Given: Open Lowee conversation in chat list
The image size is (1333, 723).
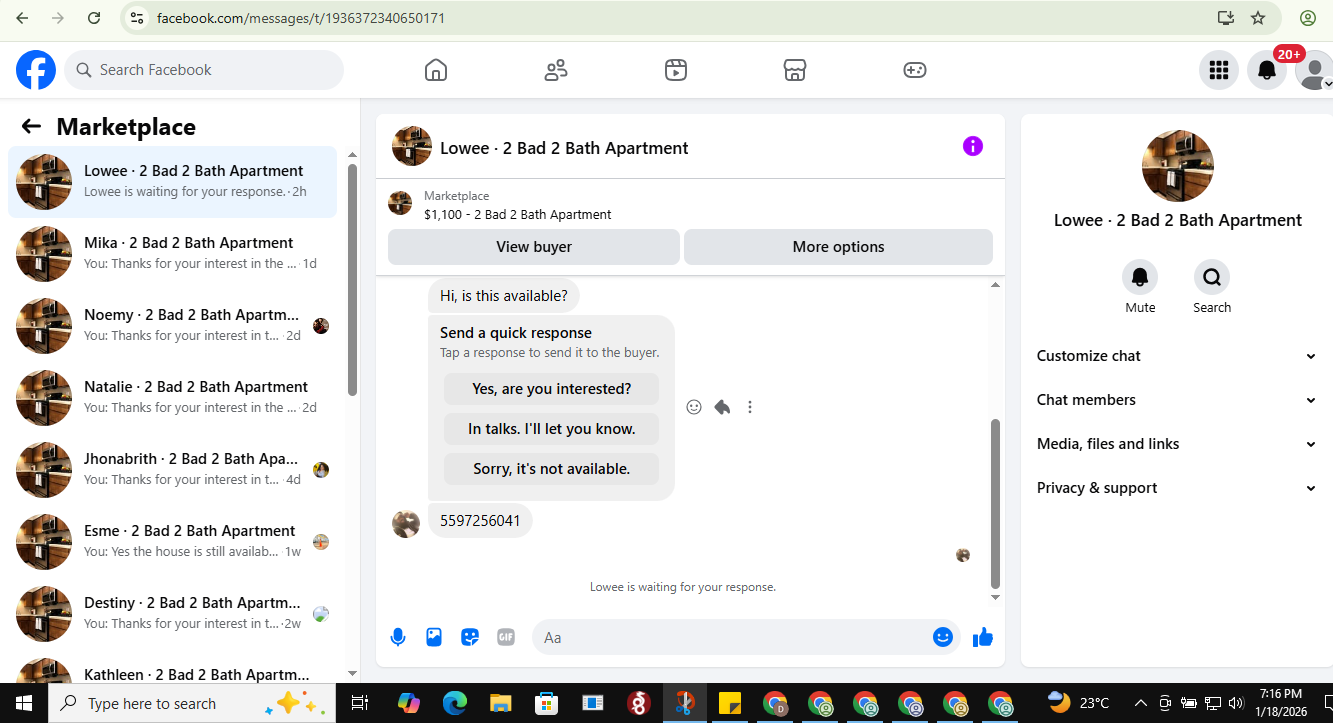Looking at the screenshot, I should (x=172, y=182).
